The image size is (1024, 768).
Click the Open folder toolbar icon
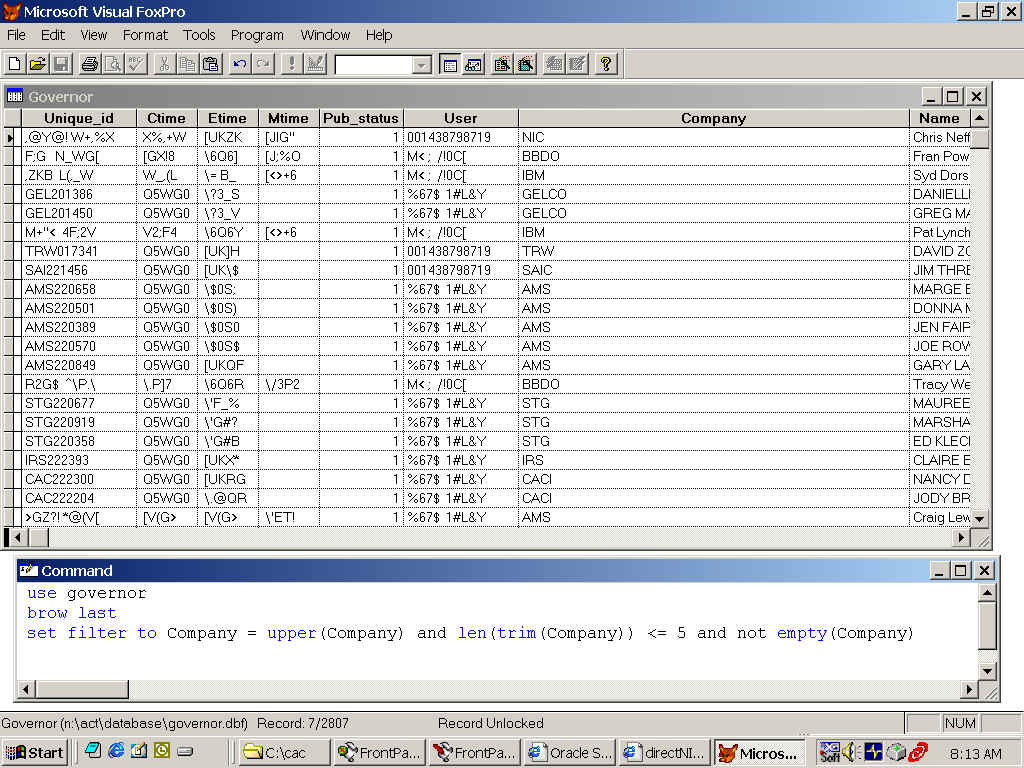pos(38,64)
